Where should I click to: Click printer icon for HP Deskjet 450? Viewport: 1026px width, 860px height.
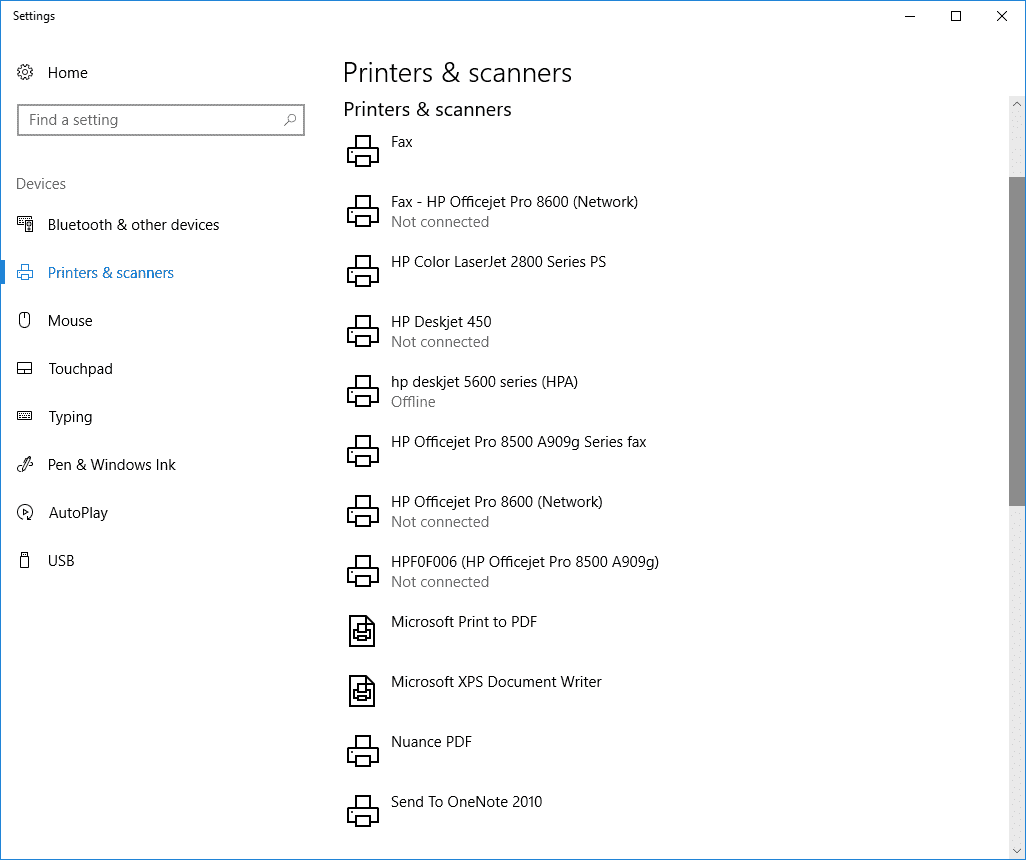coord(363,331)
